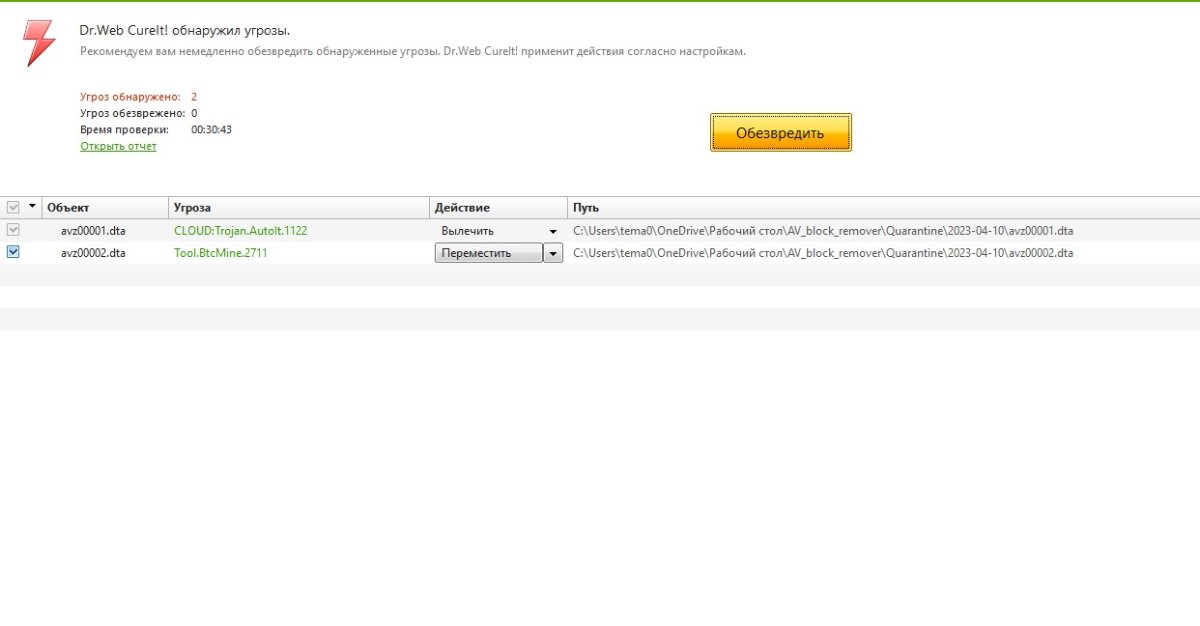Screen dimensions: 1200x626
Task: Click the path ending with avz00001.dta
Action: 823,231
